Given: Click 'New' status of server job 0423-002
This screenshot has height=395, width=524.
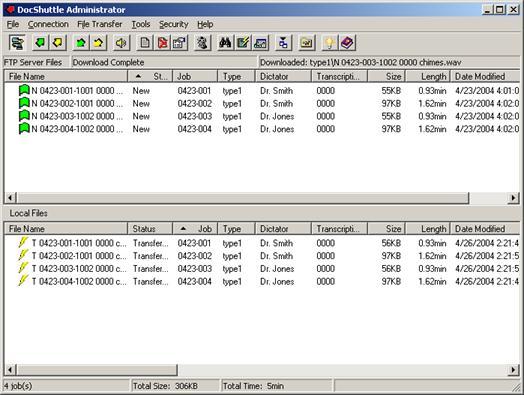Looking at the screenshot, I should click(141, 103).
